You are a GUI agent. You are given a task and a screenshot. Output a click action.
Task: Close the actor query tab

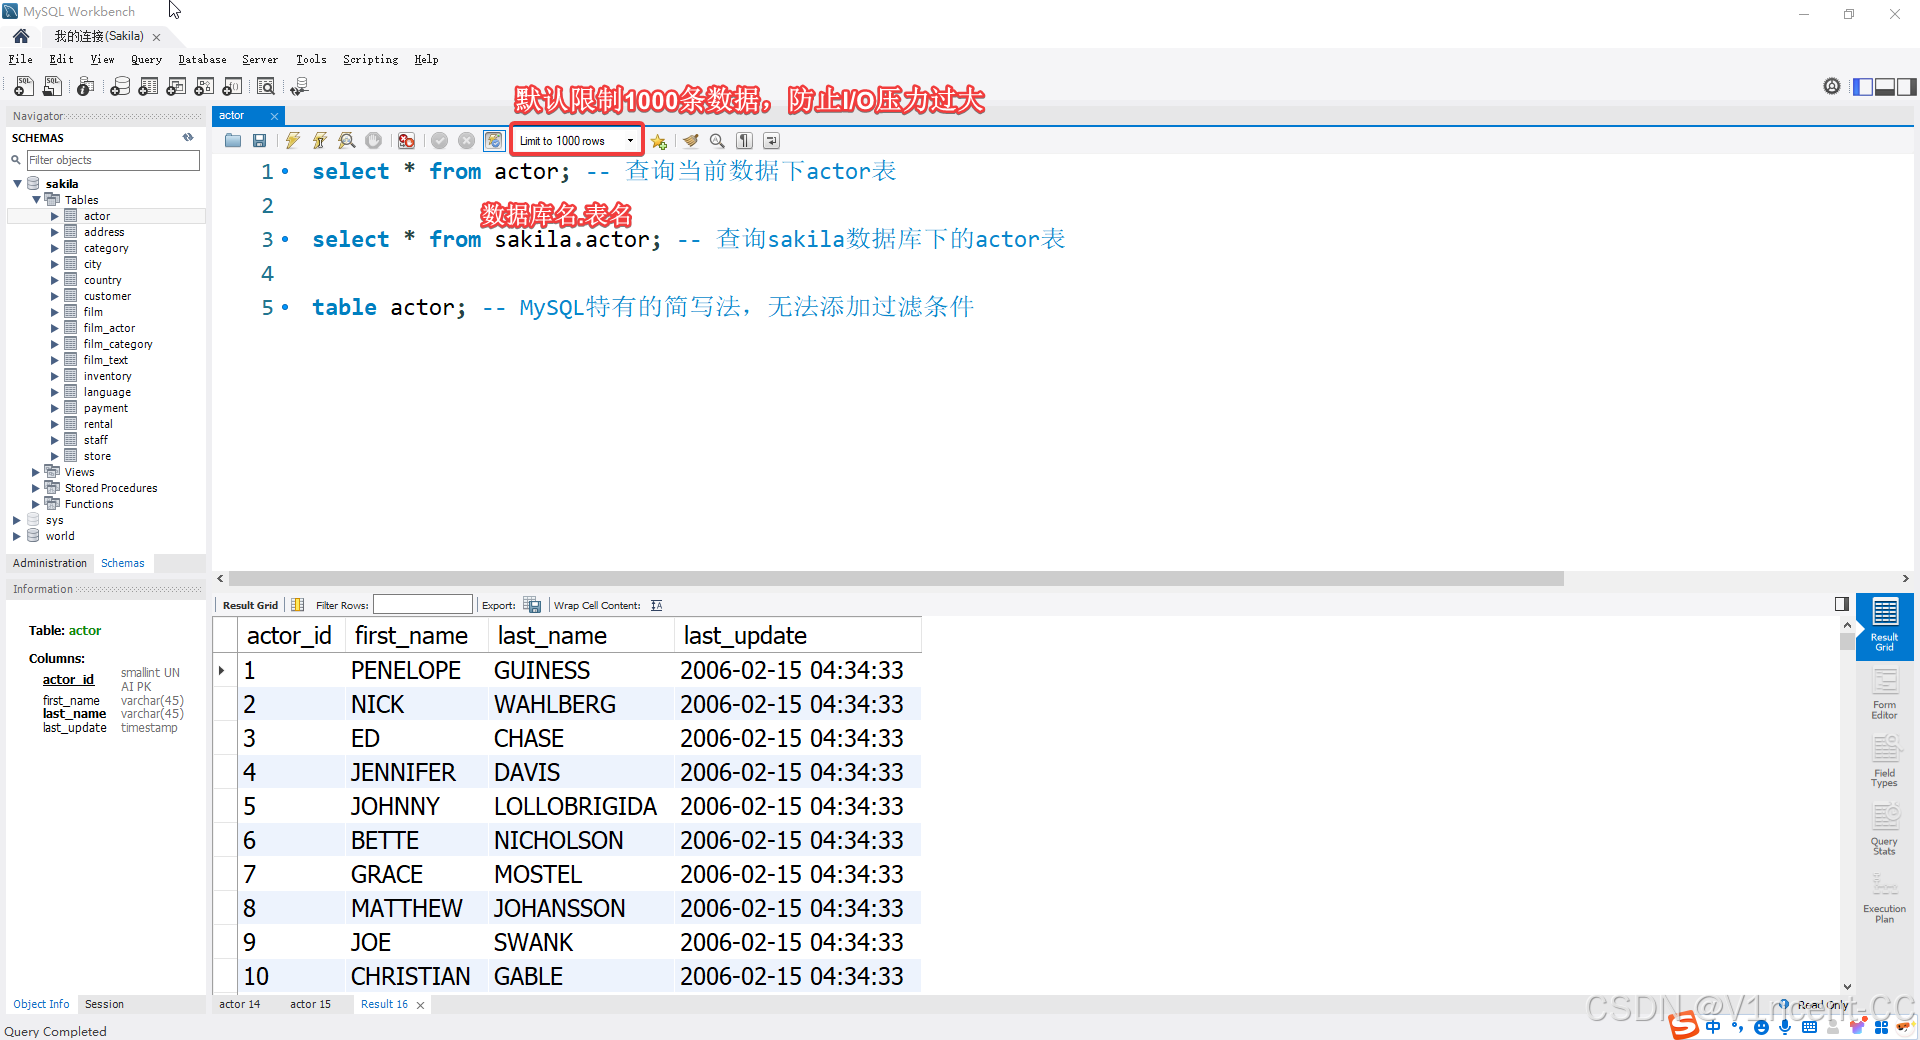tap(274, 116)
